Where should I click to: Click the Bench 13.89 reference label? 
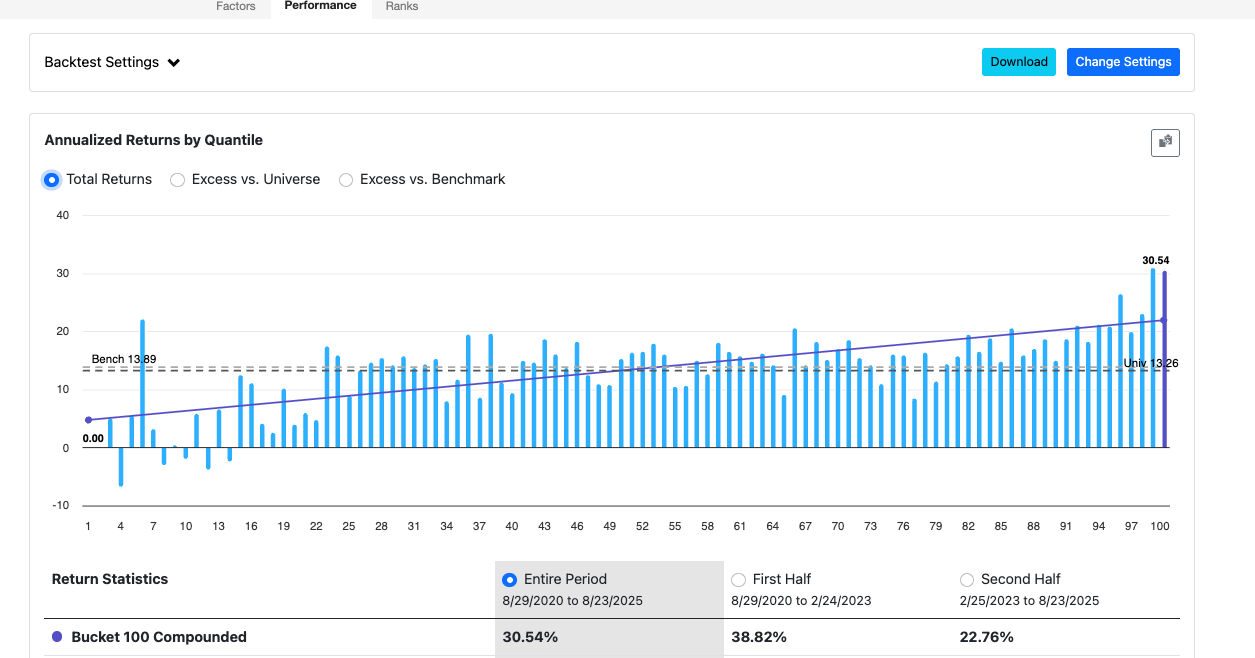124,359
